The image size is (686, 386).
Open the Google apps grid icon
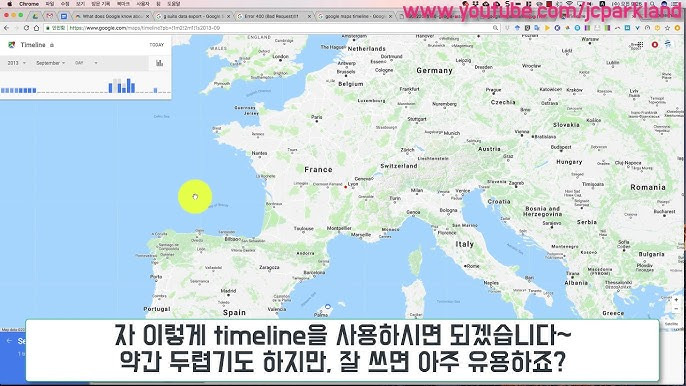(x=640, y=45)
